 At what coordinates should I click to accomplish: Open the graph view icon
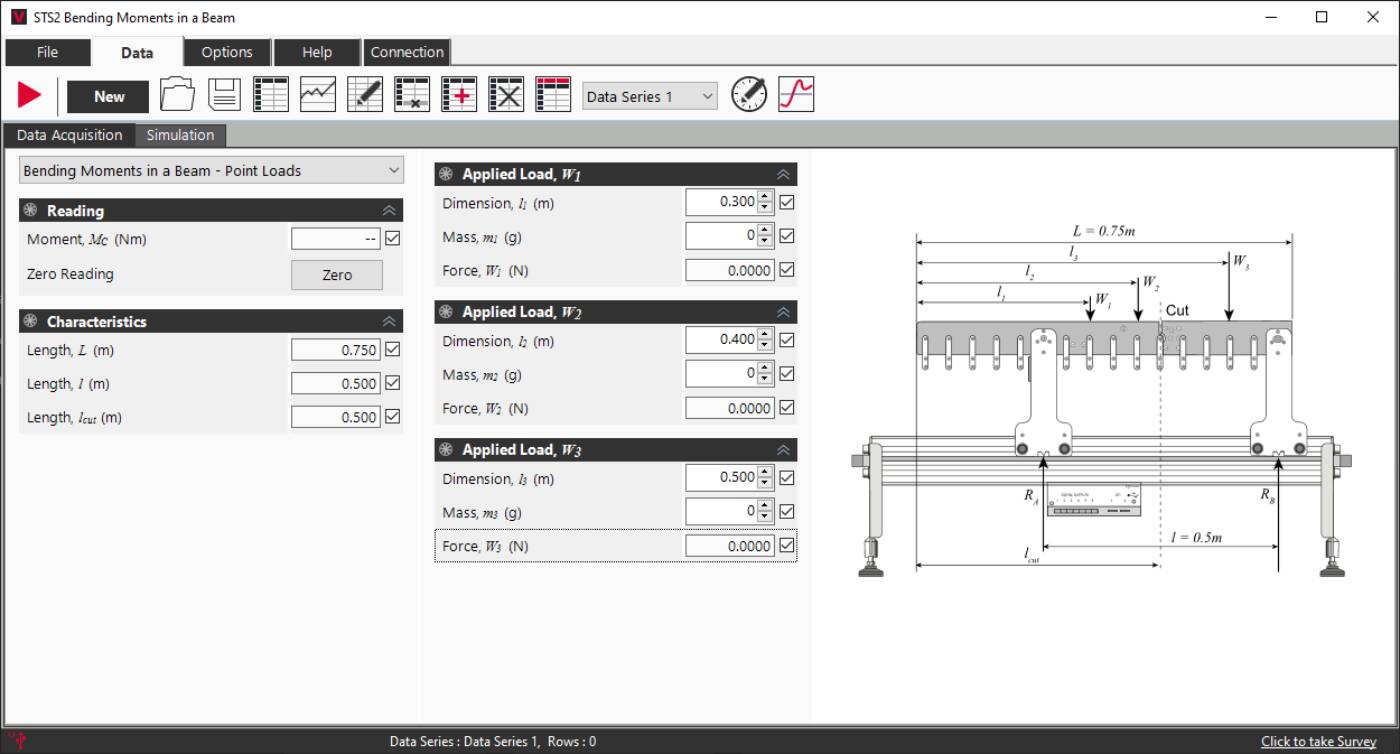click(317, 93)
